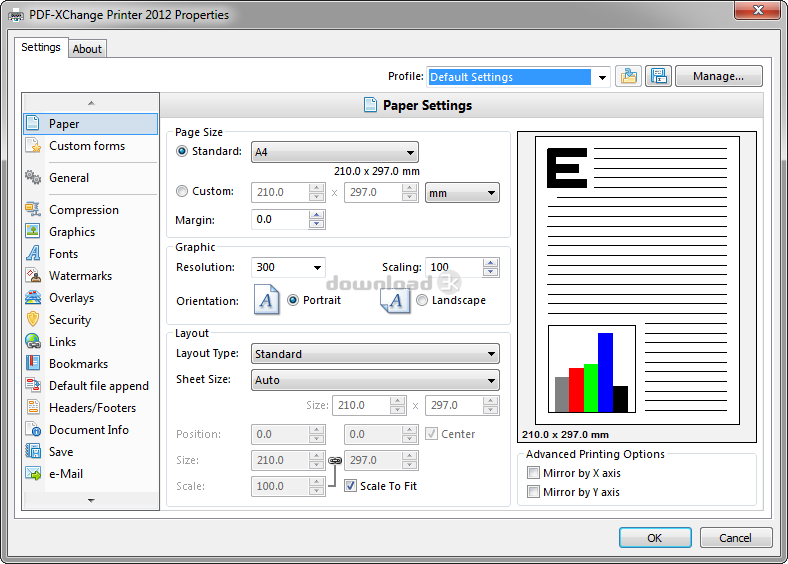Click the Bookmarks book icon
Screen dimensions: 788x564
pos(33,363)
